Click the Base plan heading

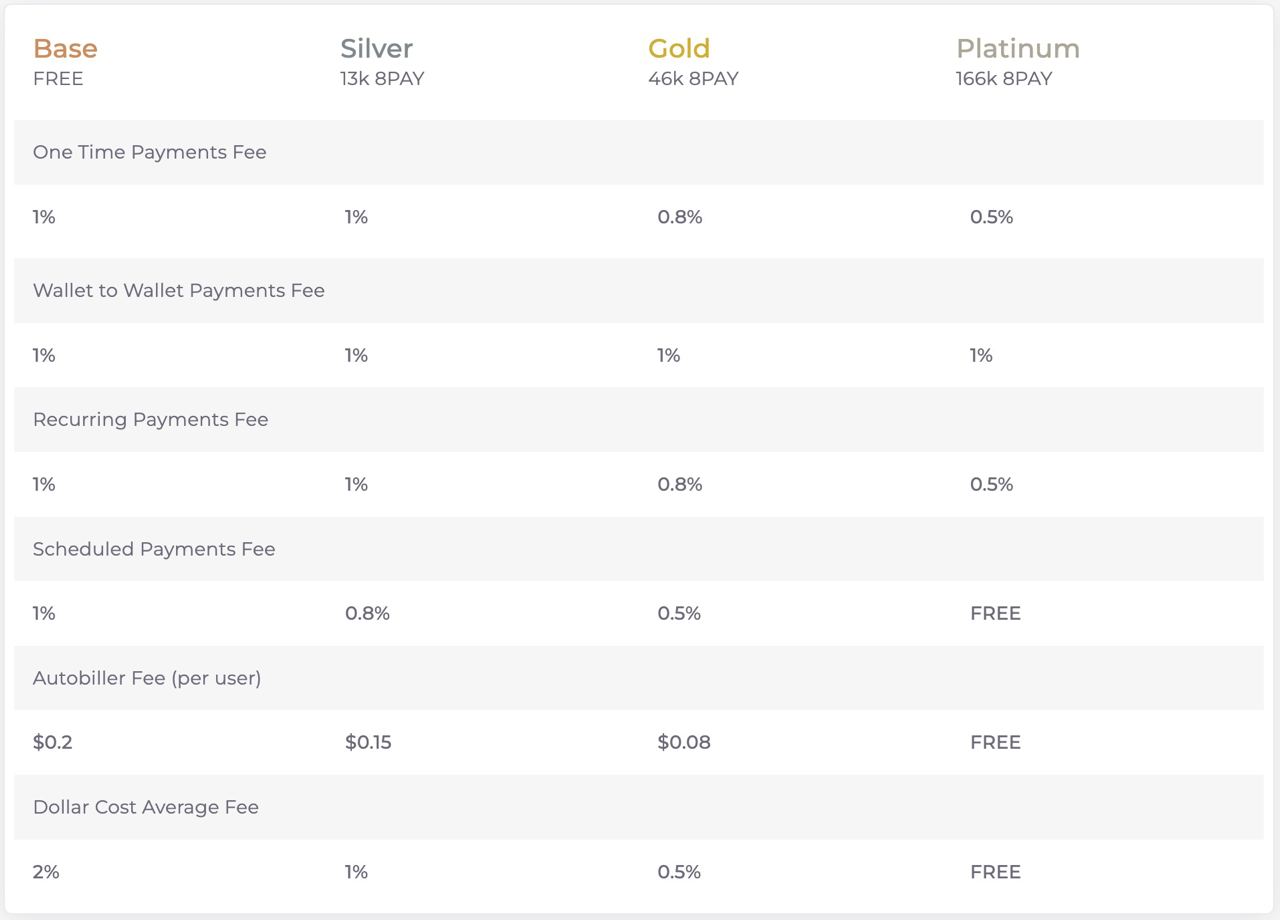click(65, 48)
